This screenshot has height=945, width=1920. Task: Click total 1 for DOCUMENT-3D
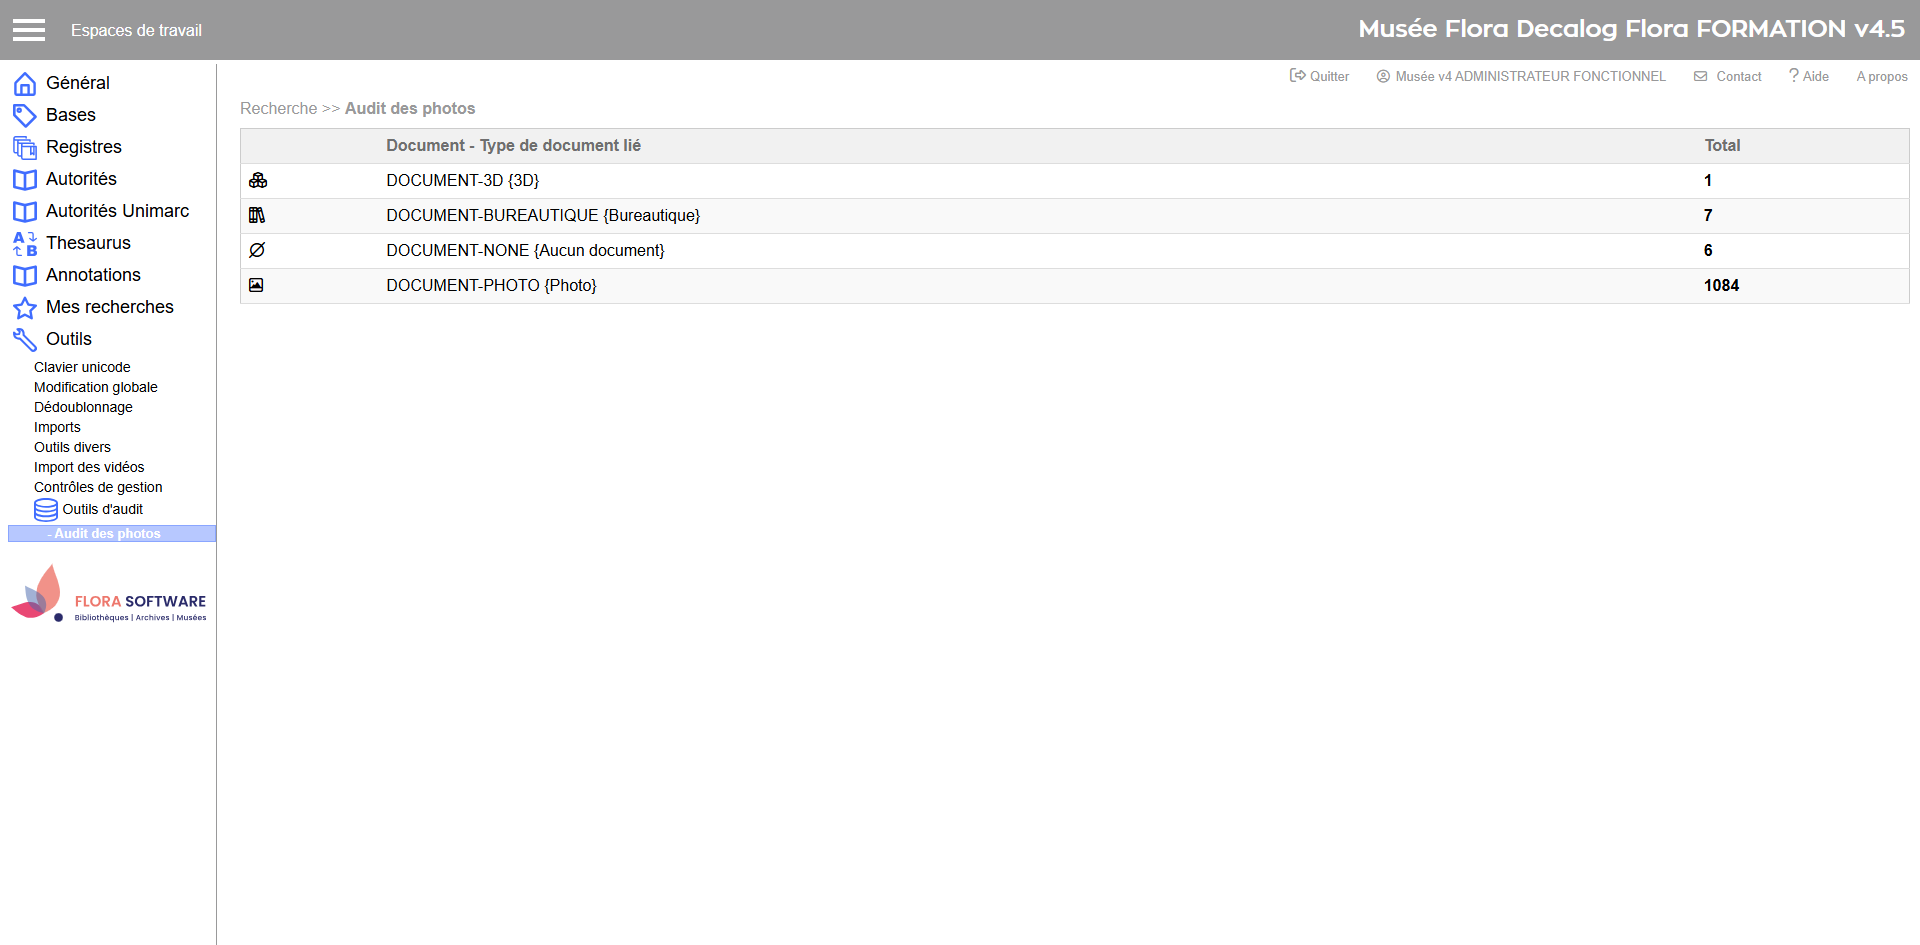[1708, 180]
